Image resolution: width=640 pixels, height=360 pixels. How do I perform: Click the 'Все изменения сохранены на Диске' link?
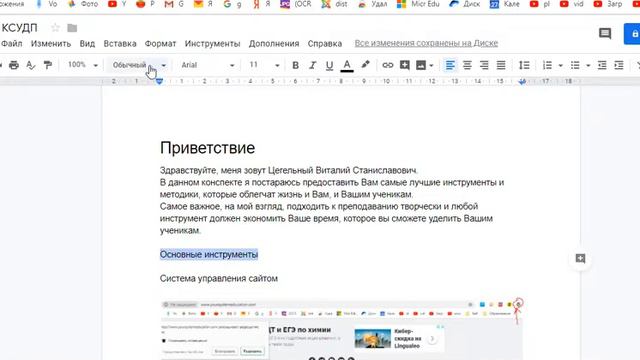point(426,43)
